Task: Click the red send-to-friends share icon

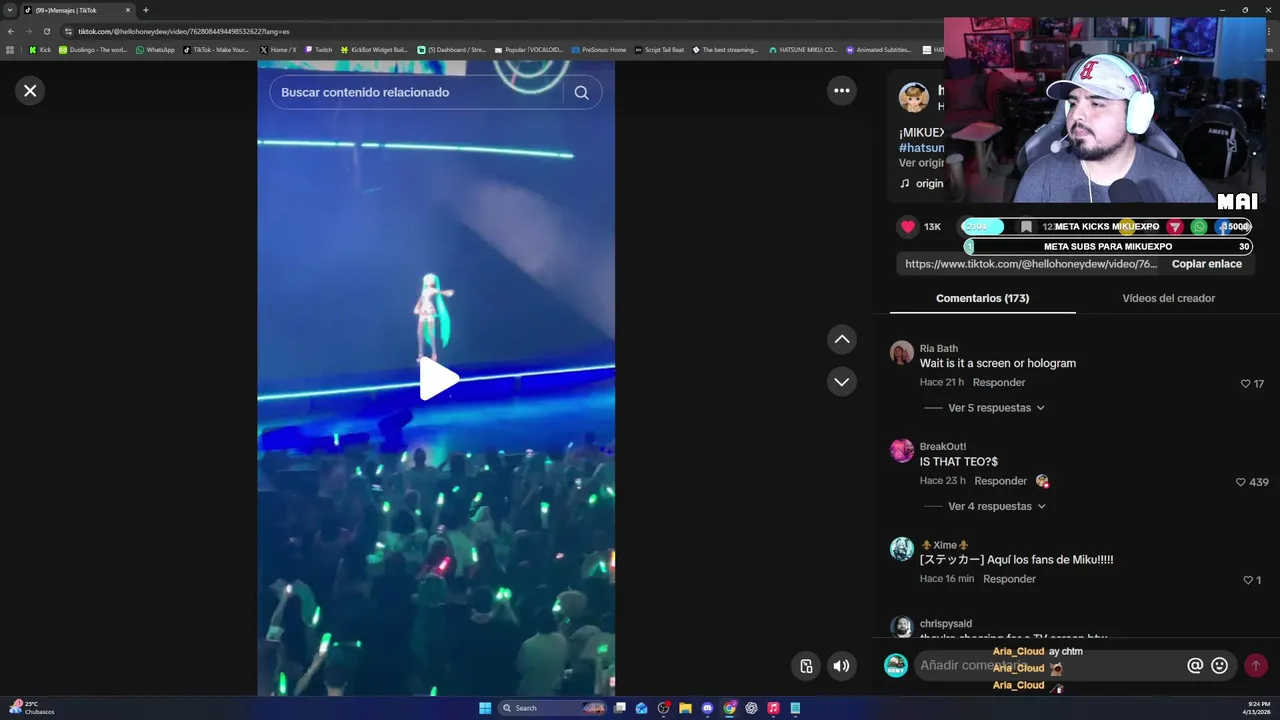Action: 1175,227
